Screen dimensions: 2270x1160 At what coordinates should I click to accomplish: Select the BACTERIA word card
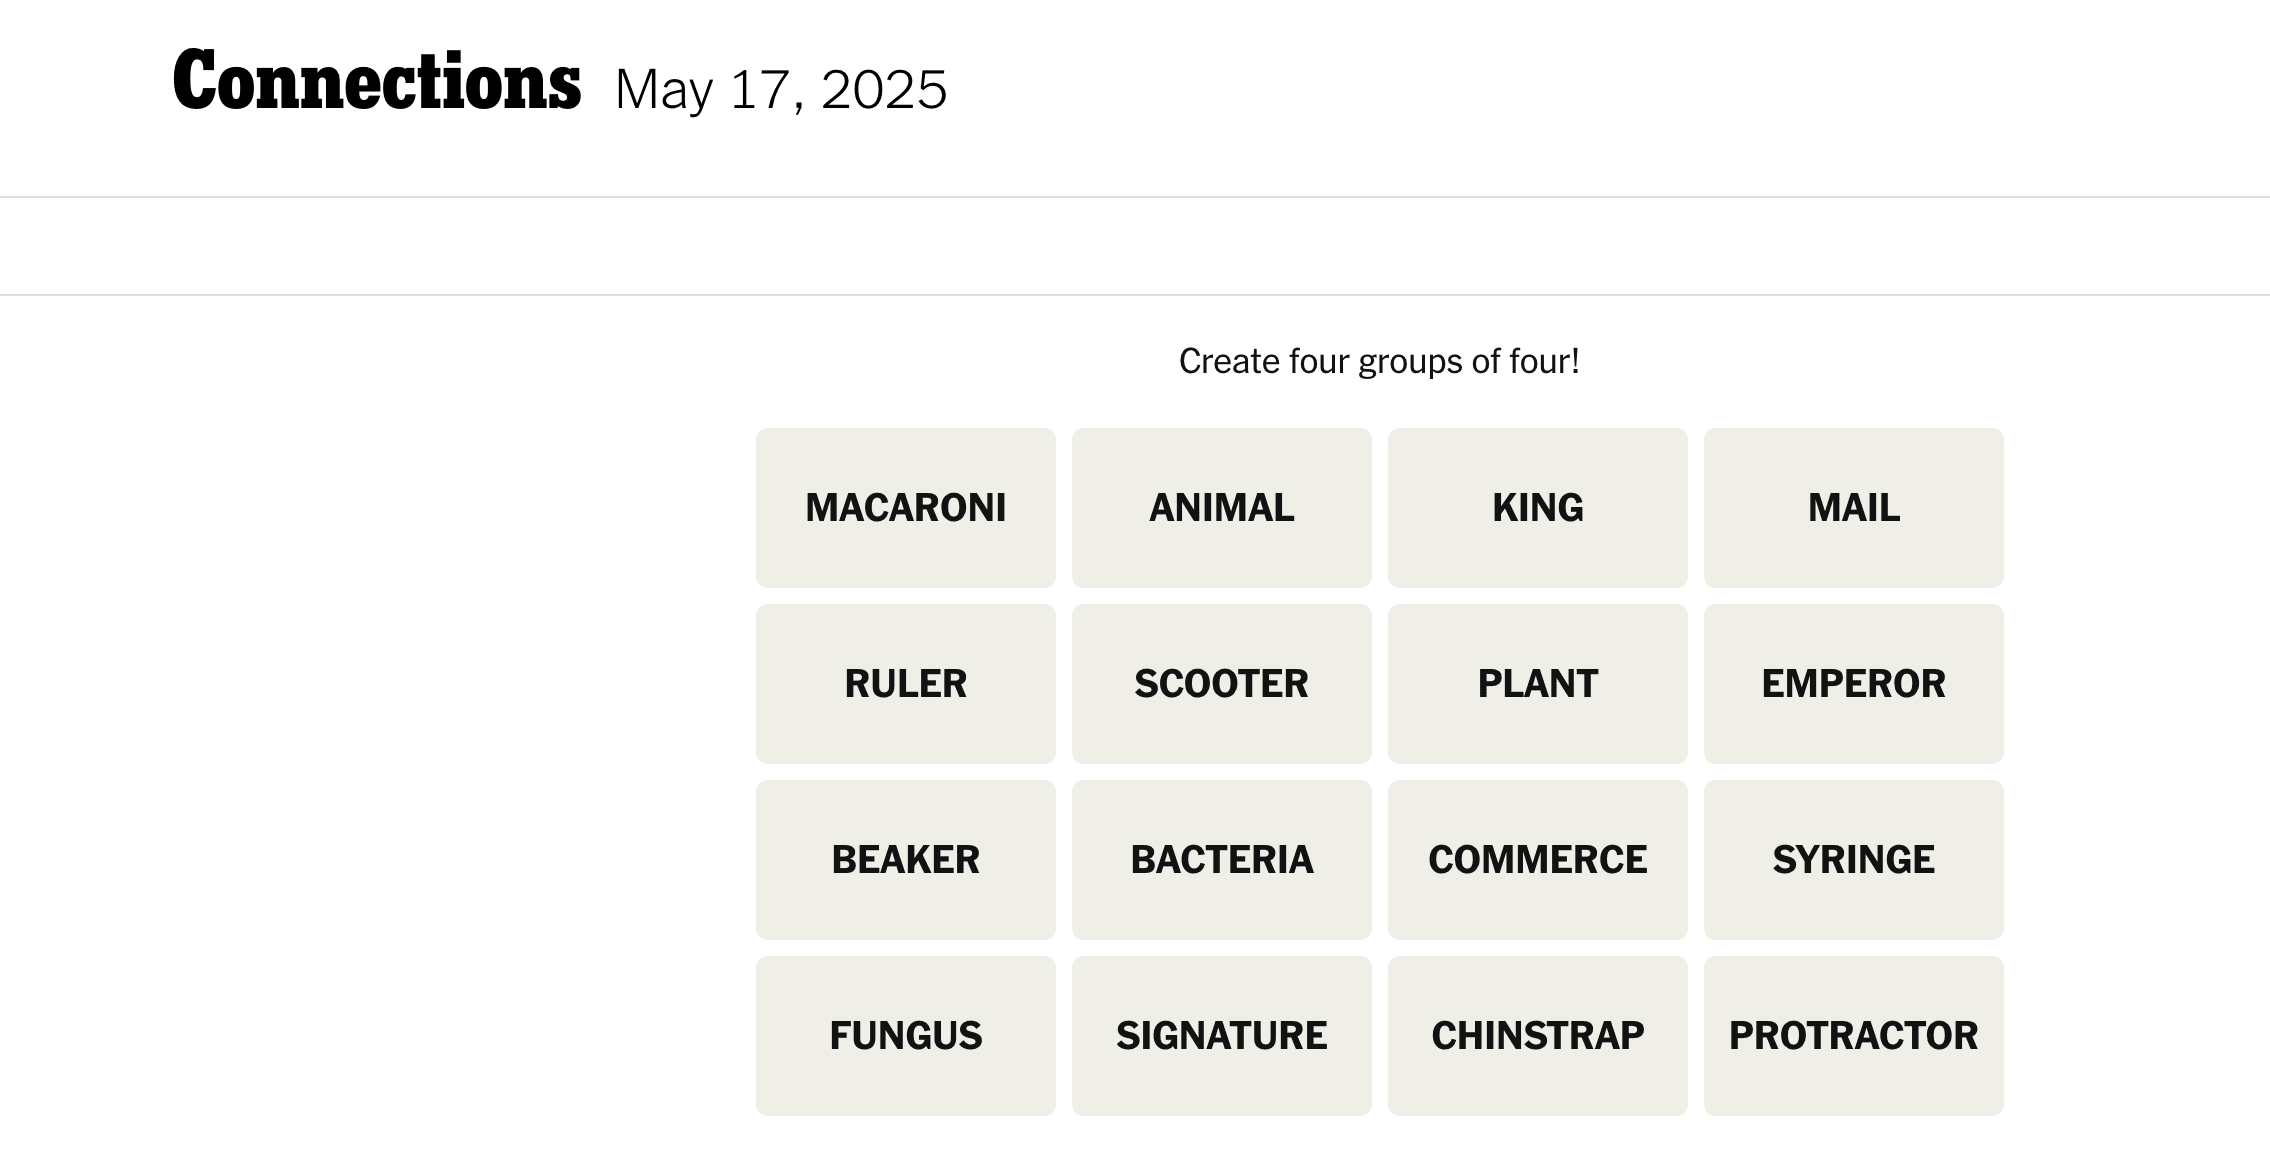[1221, 860]
